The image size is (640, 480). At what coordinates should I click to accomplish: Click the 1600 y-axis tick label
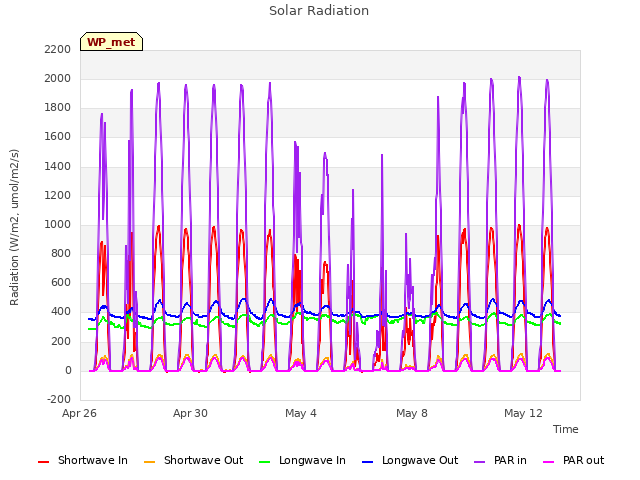point(58,137)
